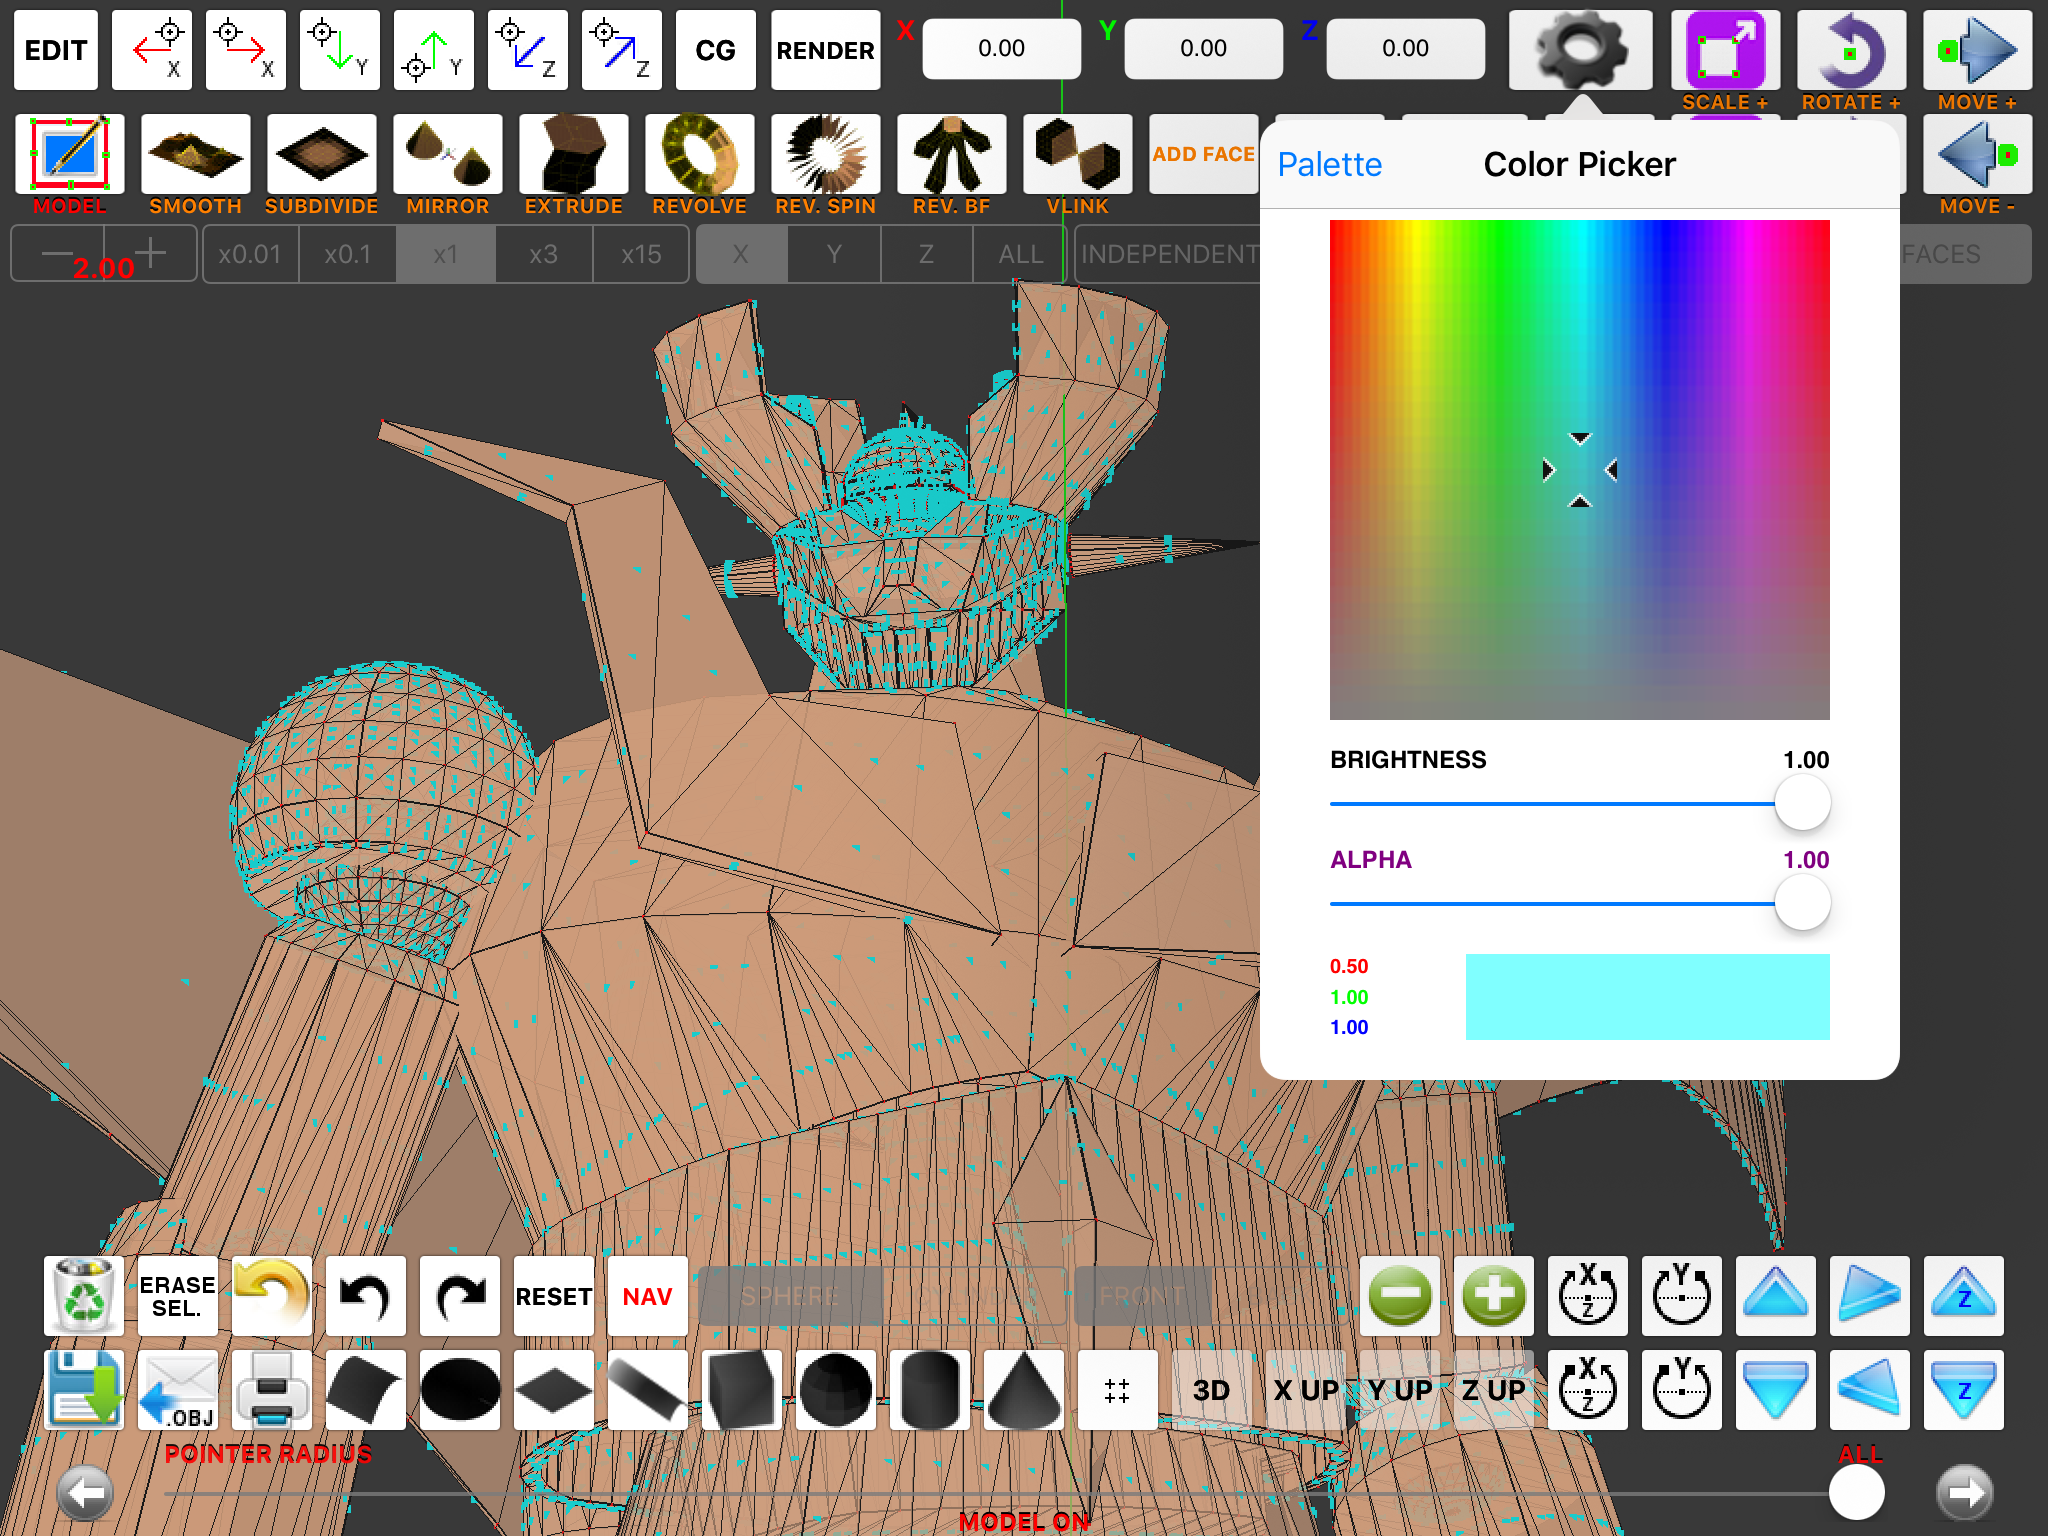This screenshot has height=1536, width=2048.
Task: Switch to 3D view
Action: pyautogui.click(x=1212, y=1390)
